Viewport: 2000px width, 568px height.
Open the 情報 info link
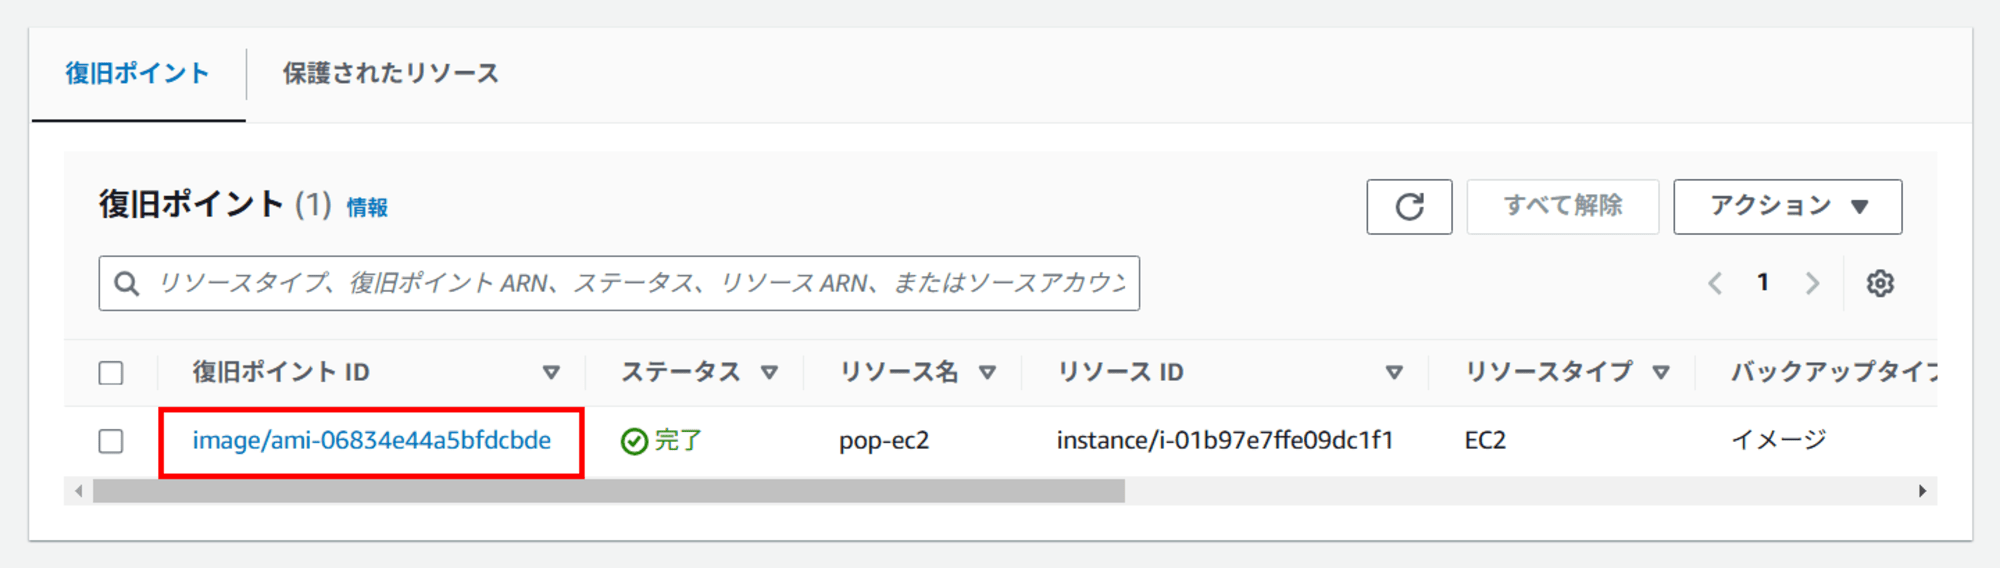click(x=367, y=208)
